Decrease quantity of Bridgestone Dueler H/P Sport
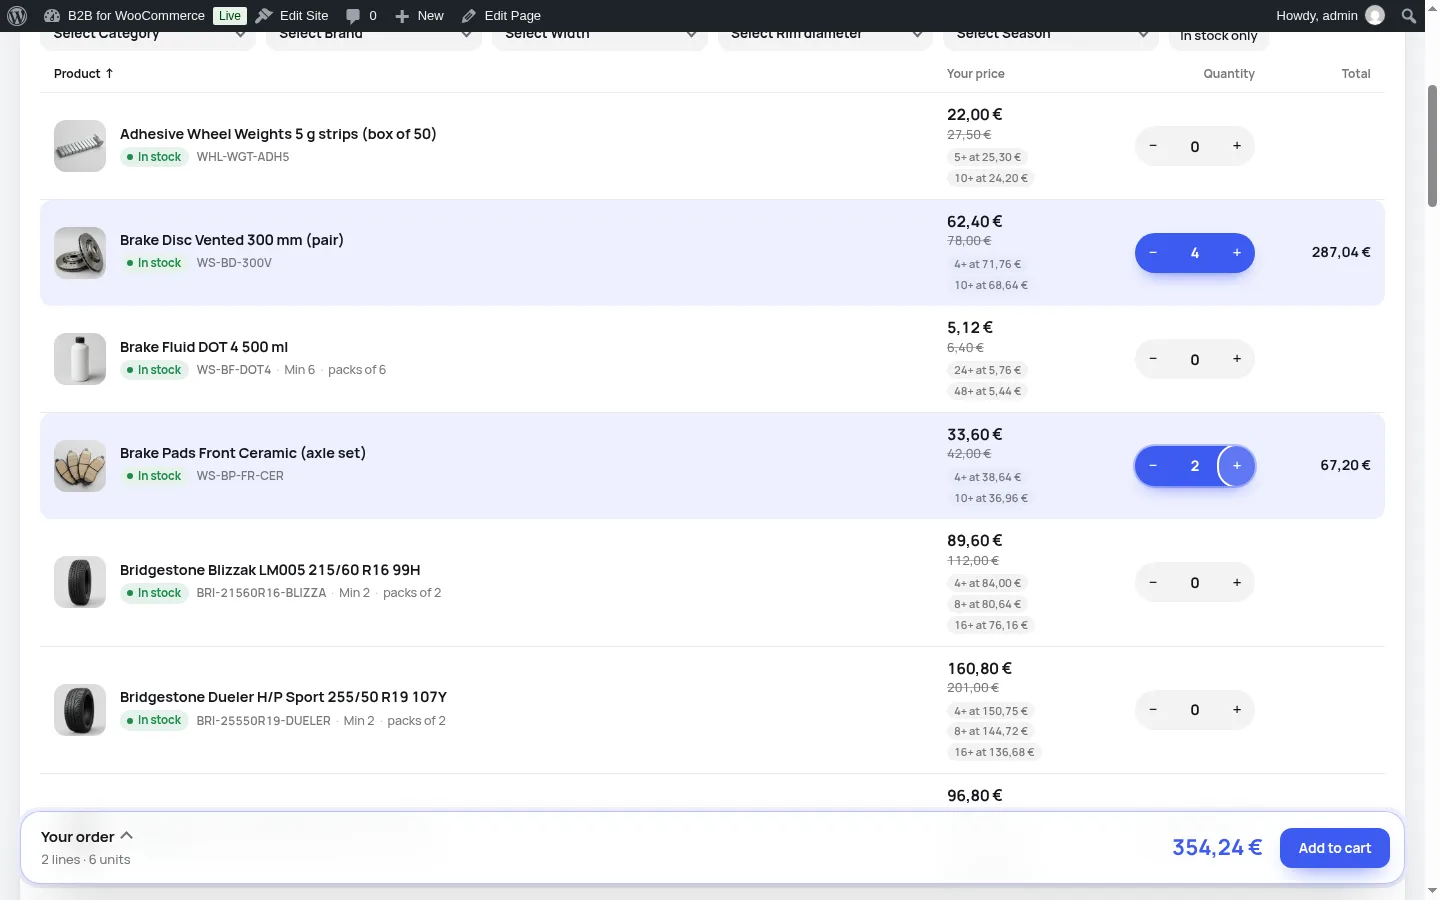 [x=1153, y=710]
